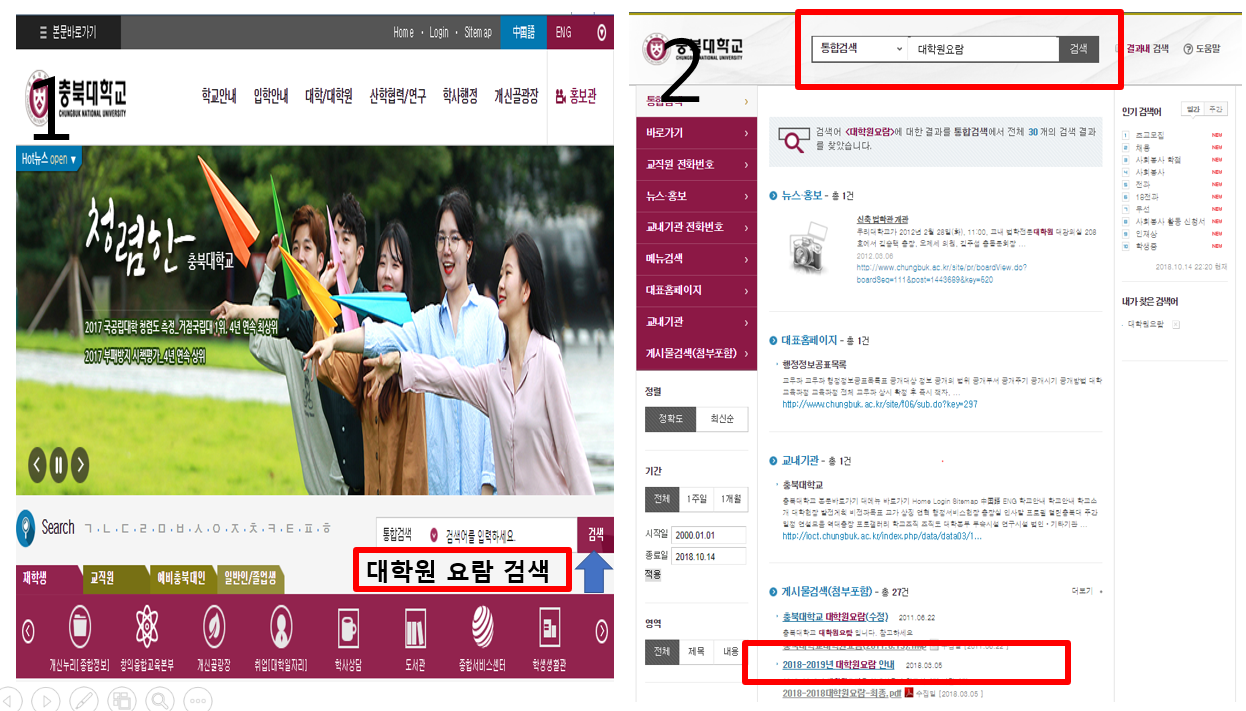Click 더보기 for 게시물검색 results
This screenshot has width=1246, height=711.
pos(1084,591)
